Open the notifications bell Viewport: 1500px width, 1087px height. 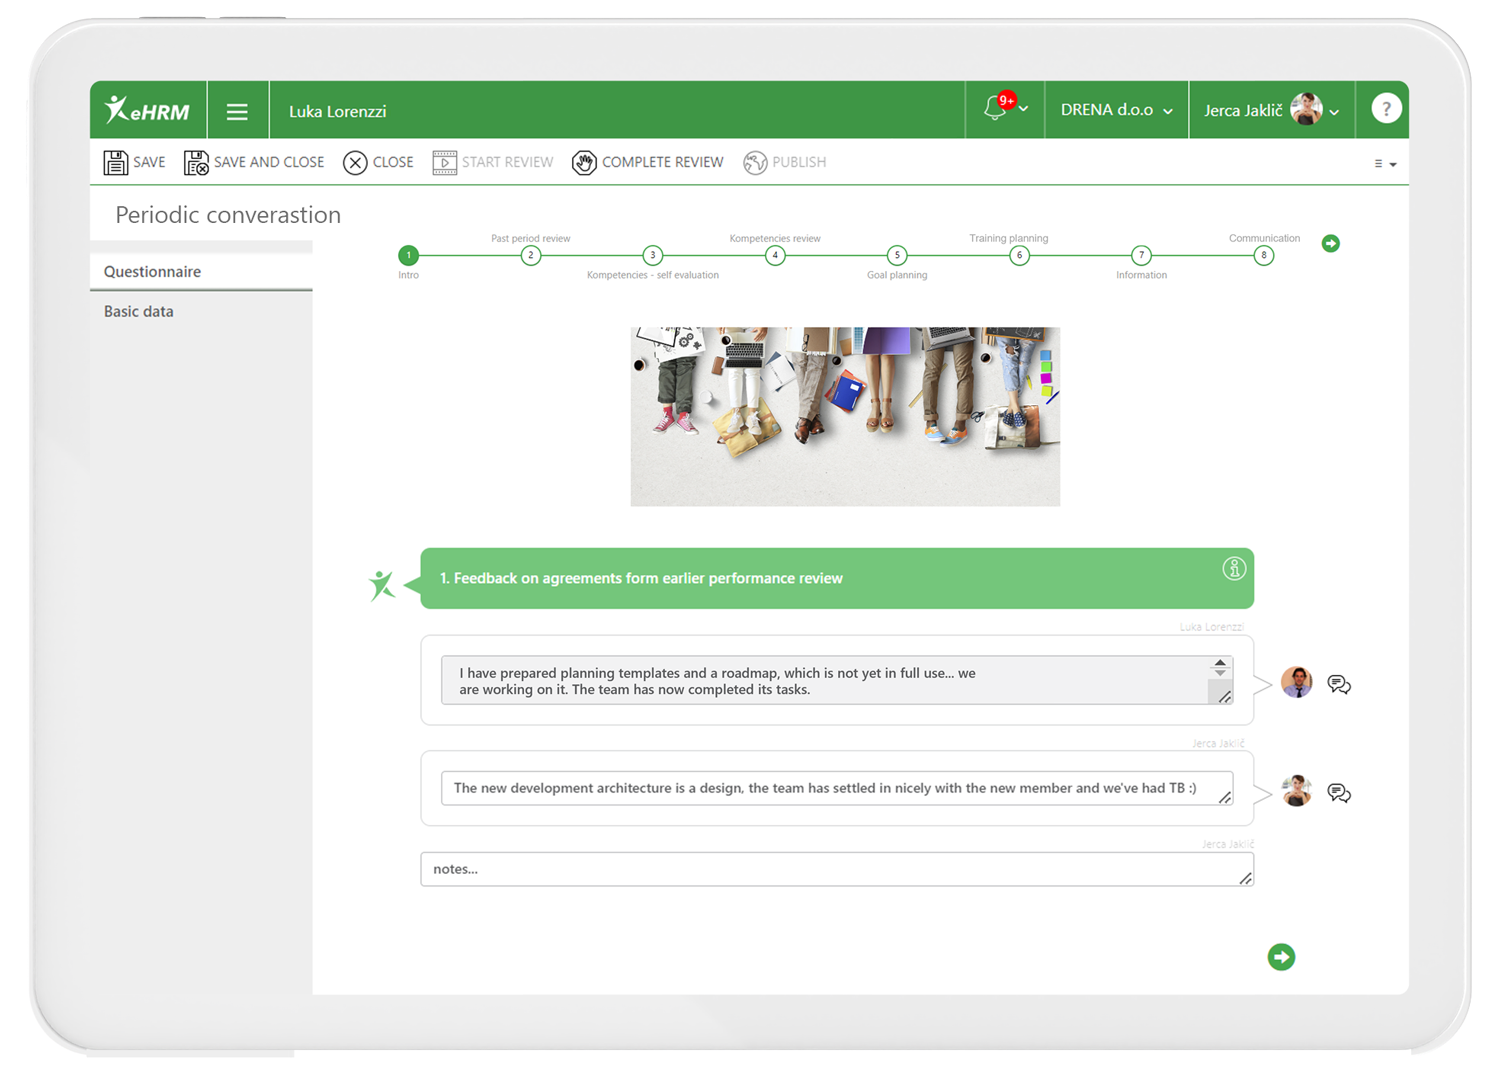[x=998, y=109]
